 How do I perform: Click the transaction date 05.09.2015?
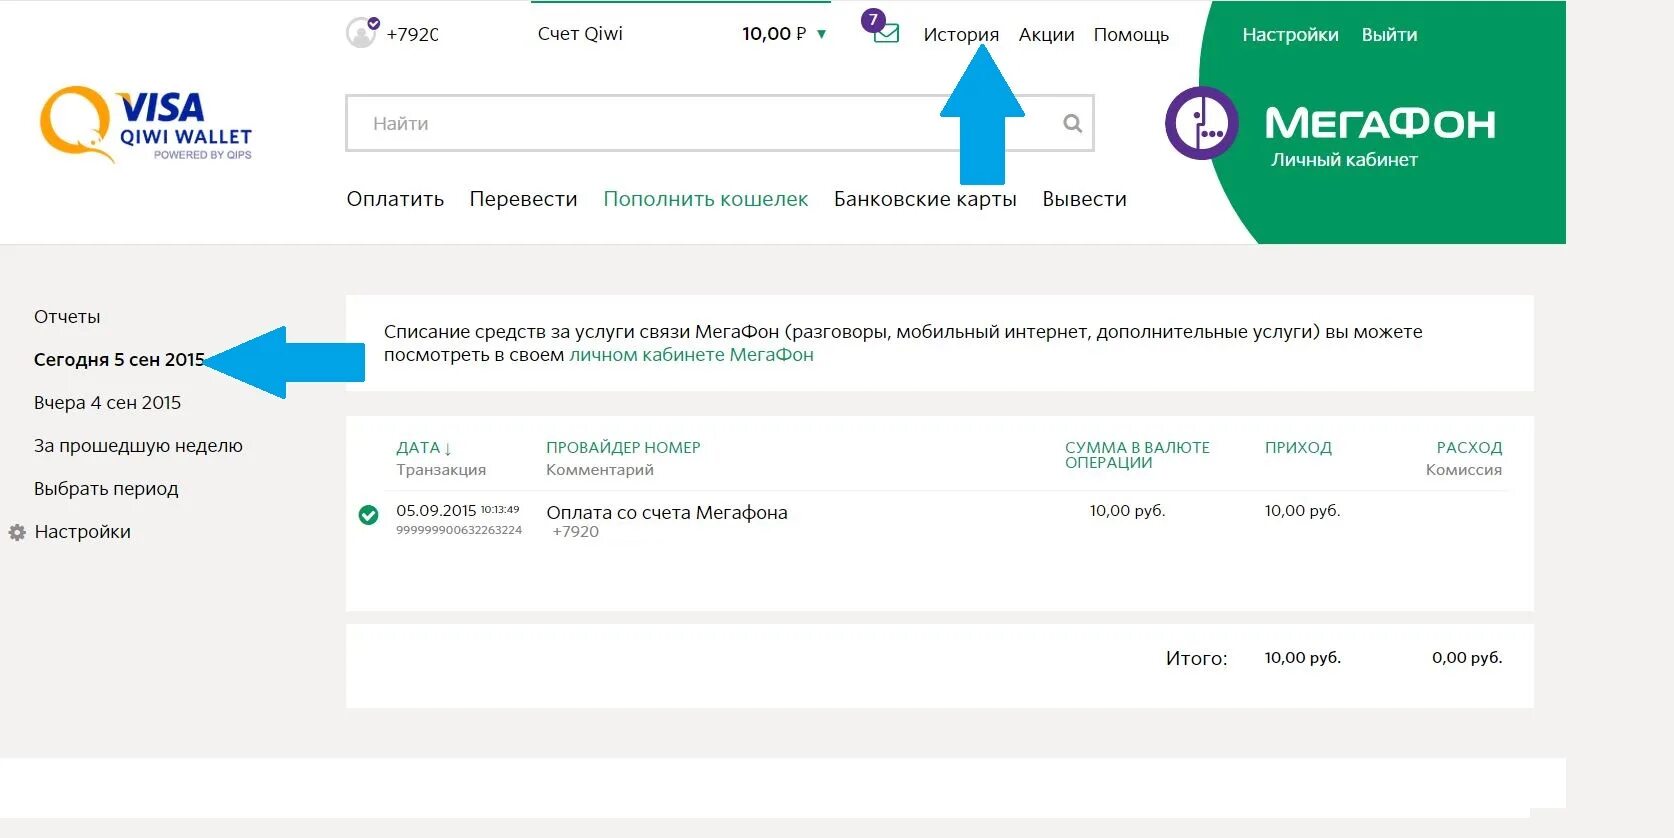pos(436,511)
